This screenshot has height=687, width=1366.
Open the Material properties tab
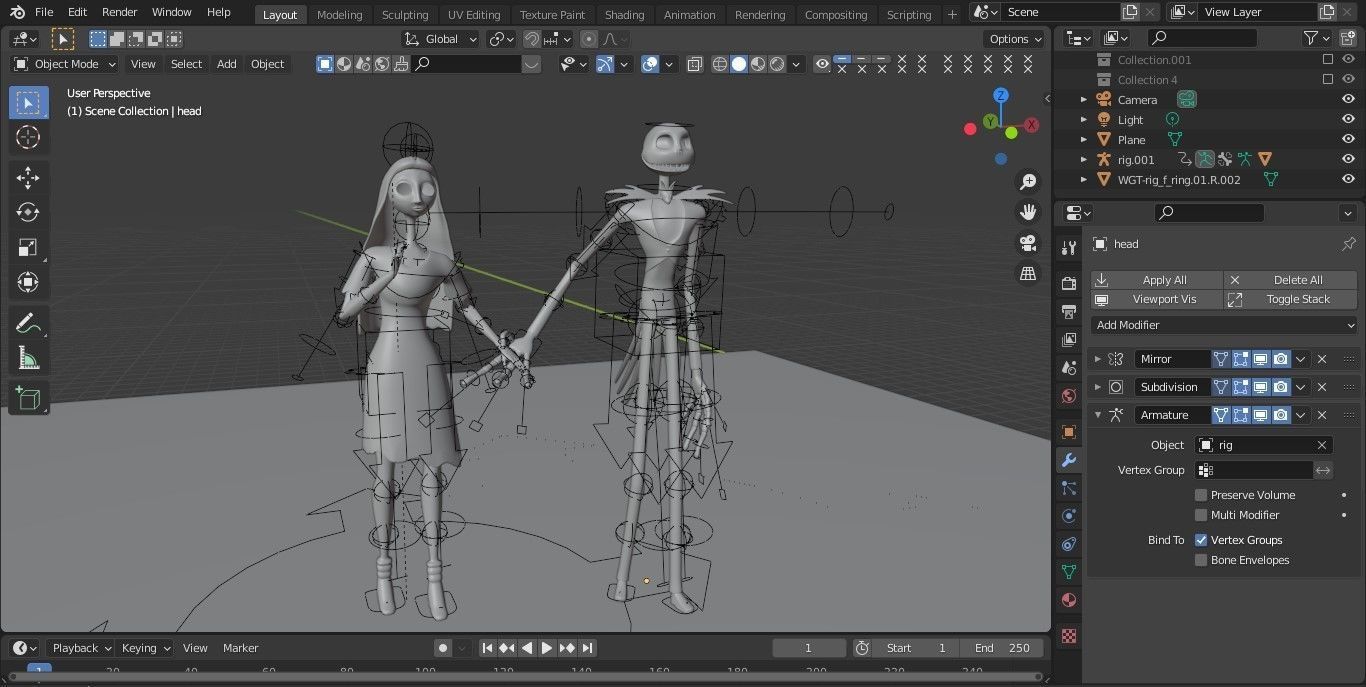pos(1069,600)
